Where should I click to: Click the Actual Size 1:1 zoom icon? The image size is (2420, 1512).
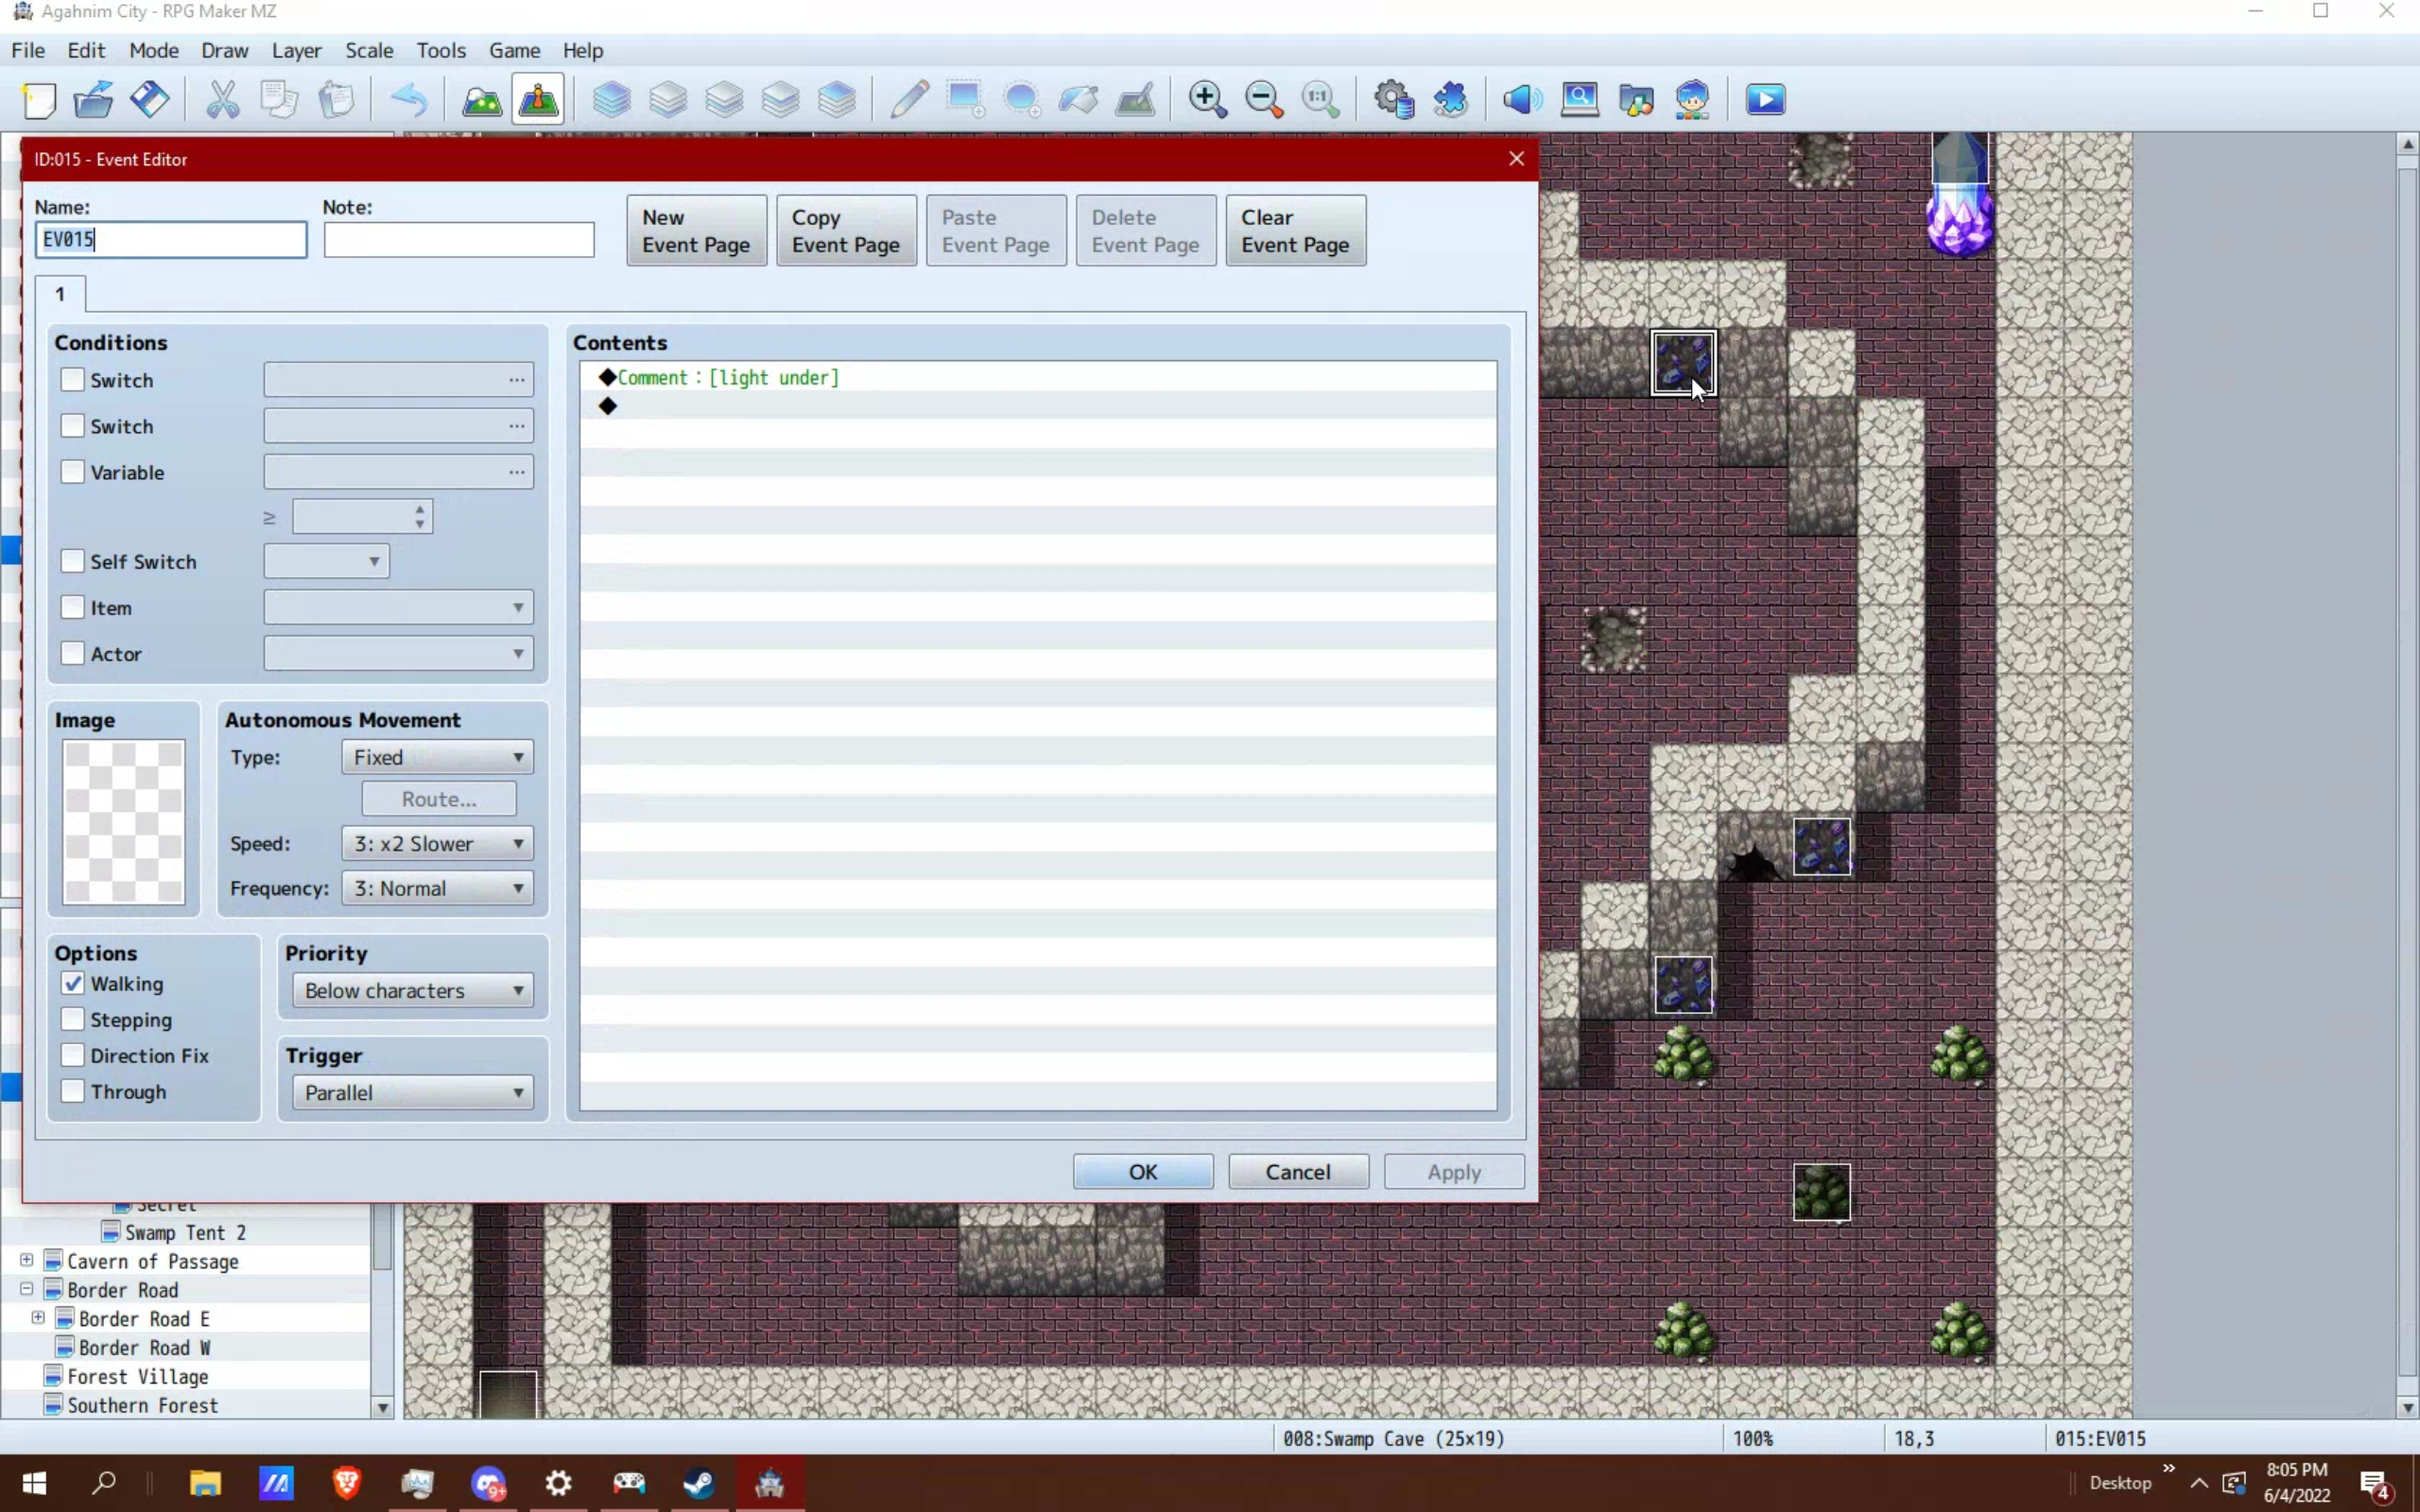click(x=1320, y=100)
